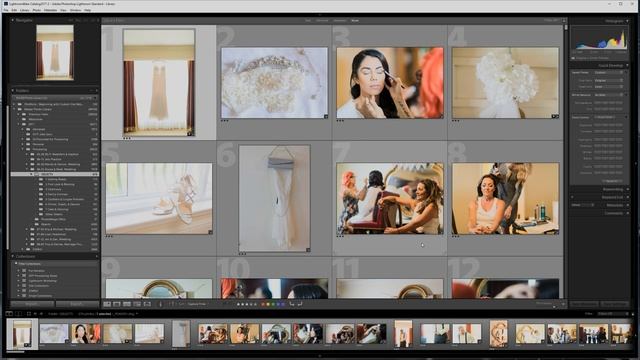
Task: Select None in Library Filter bar
Action: click(x=355, y=20)
